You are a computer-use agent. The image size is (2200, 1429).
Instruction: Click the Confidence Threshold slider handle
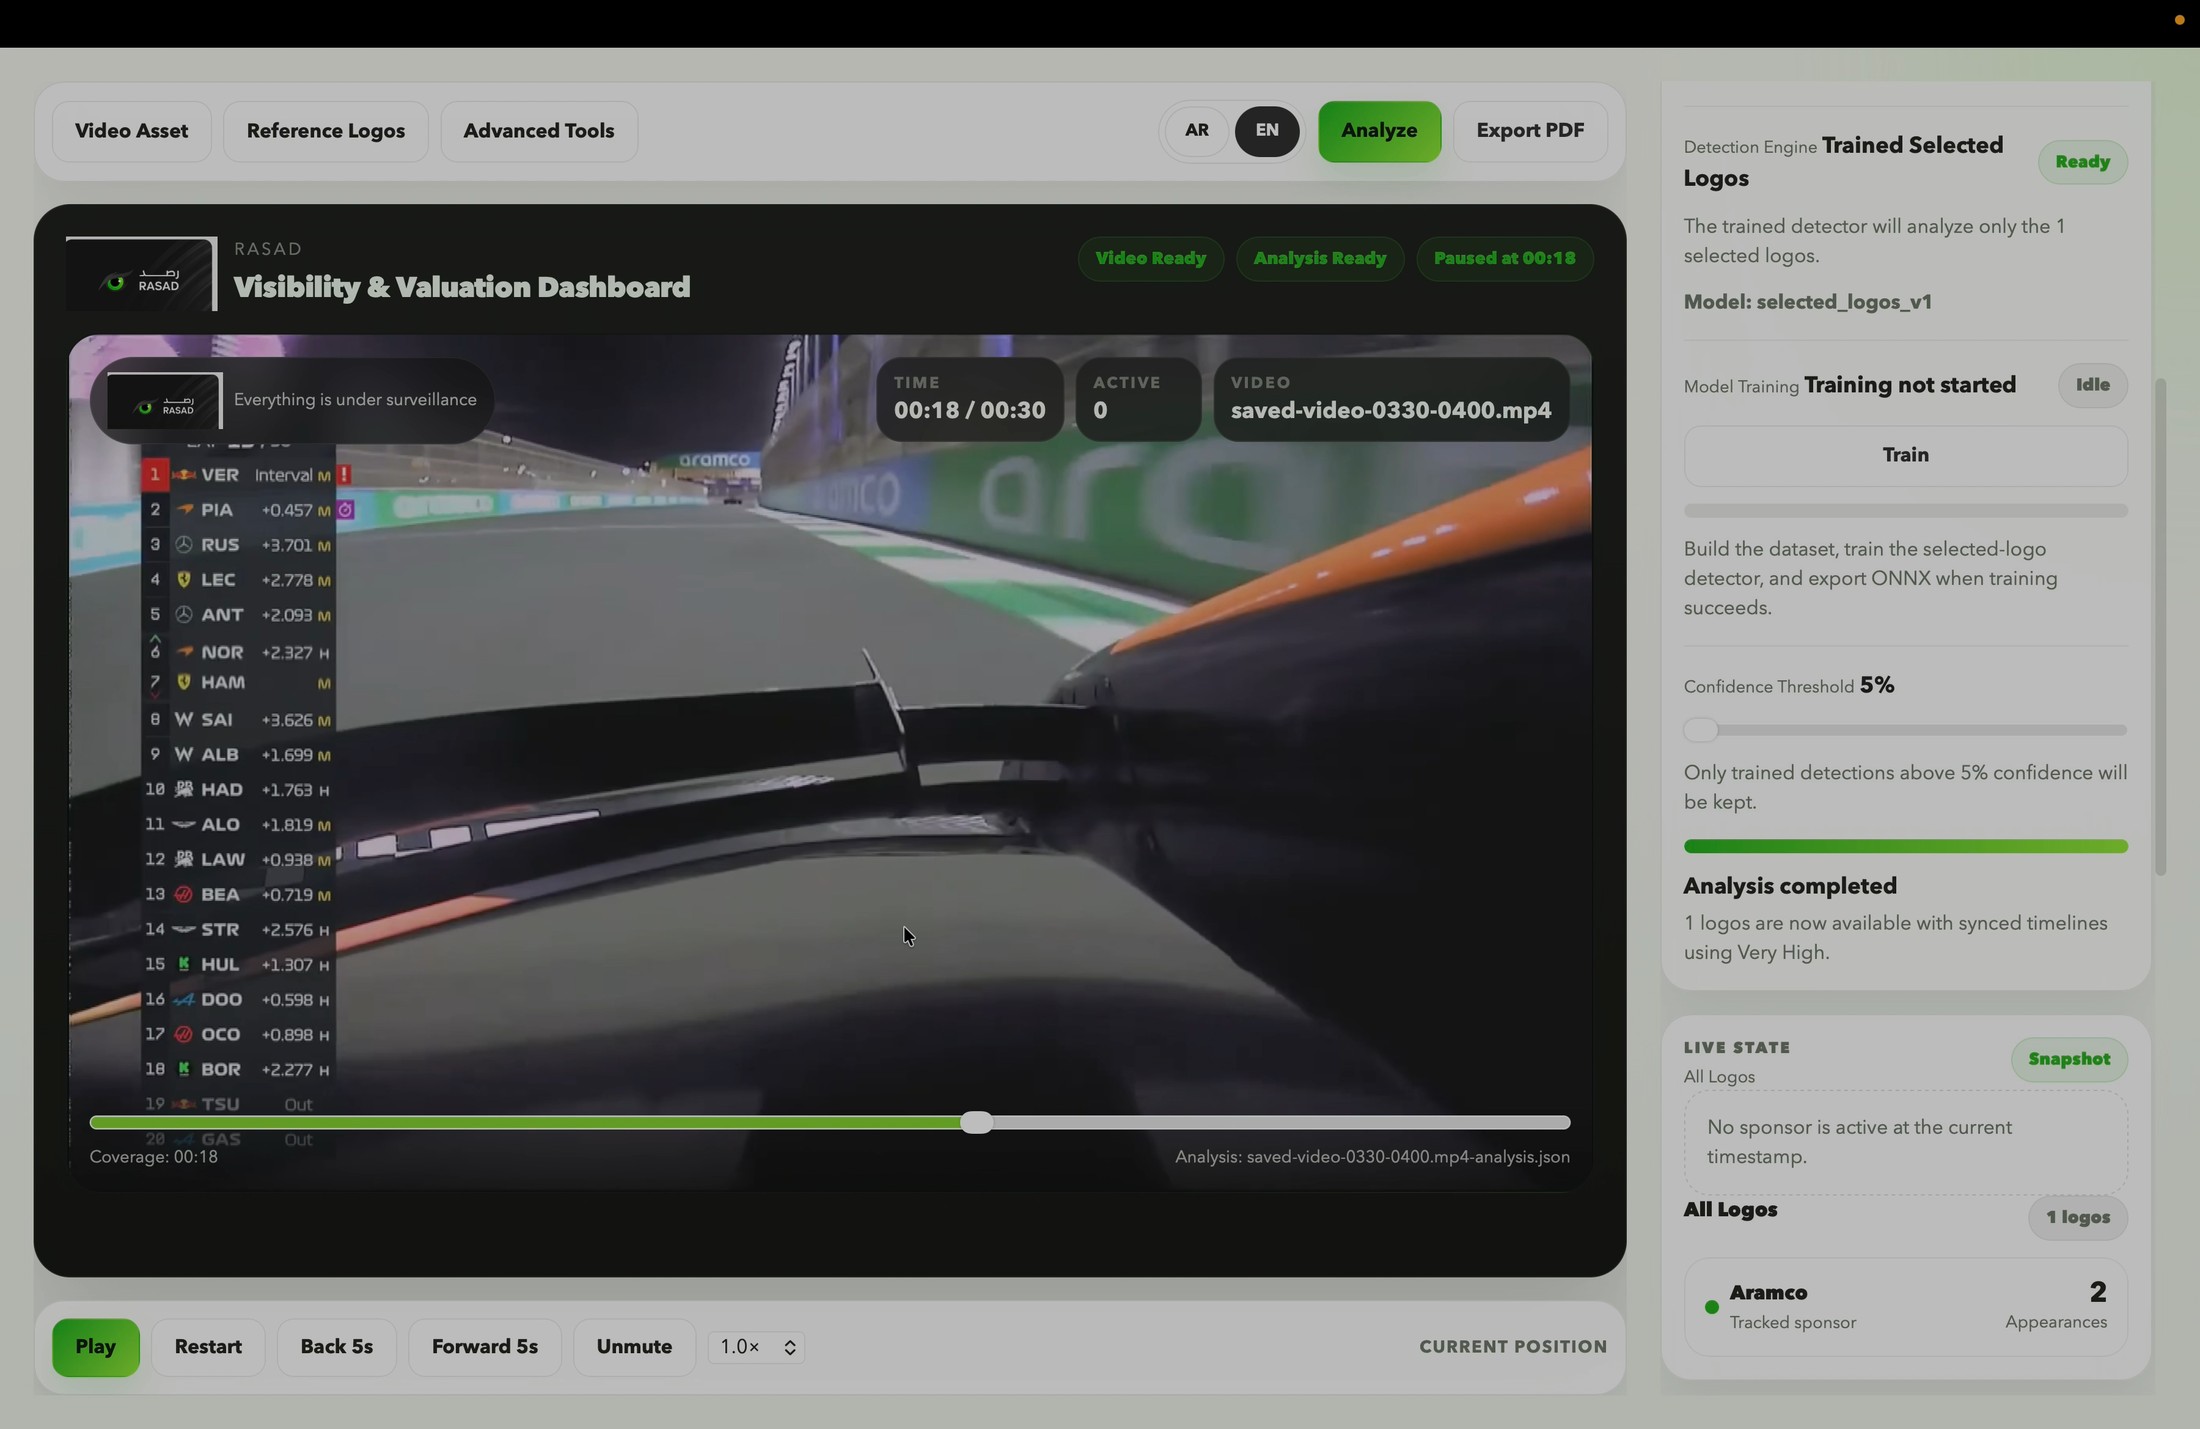point(1701,730)
